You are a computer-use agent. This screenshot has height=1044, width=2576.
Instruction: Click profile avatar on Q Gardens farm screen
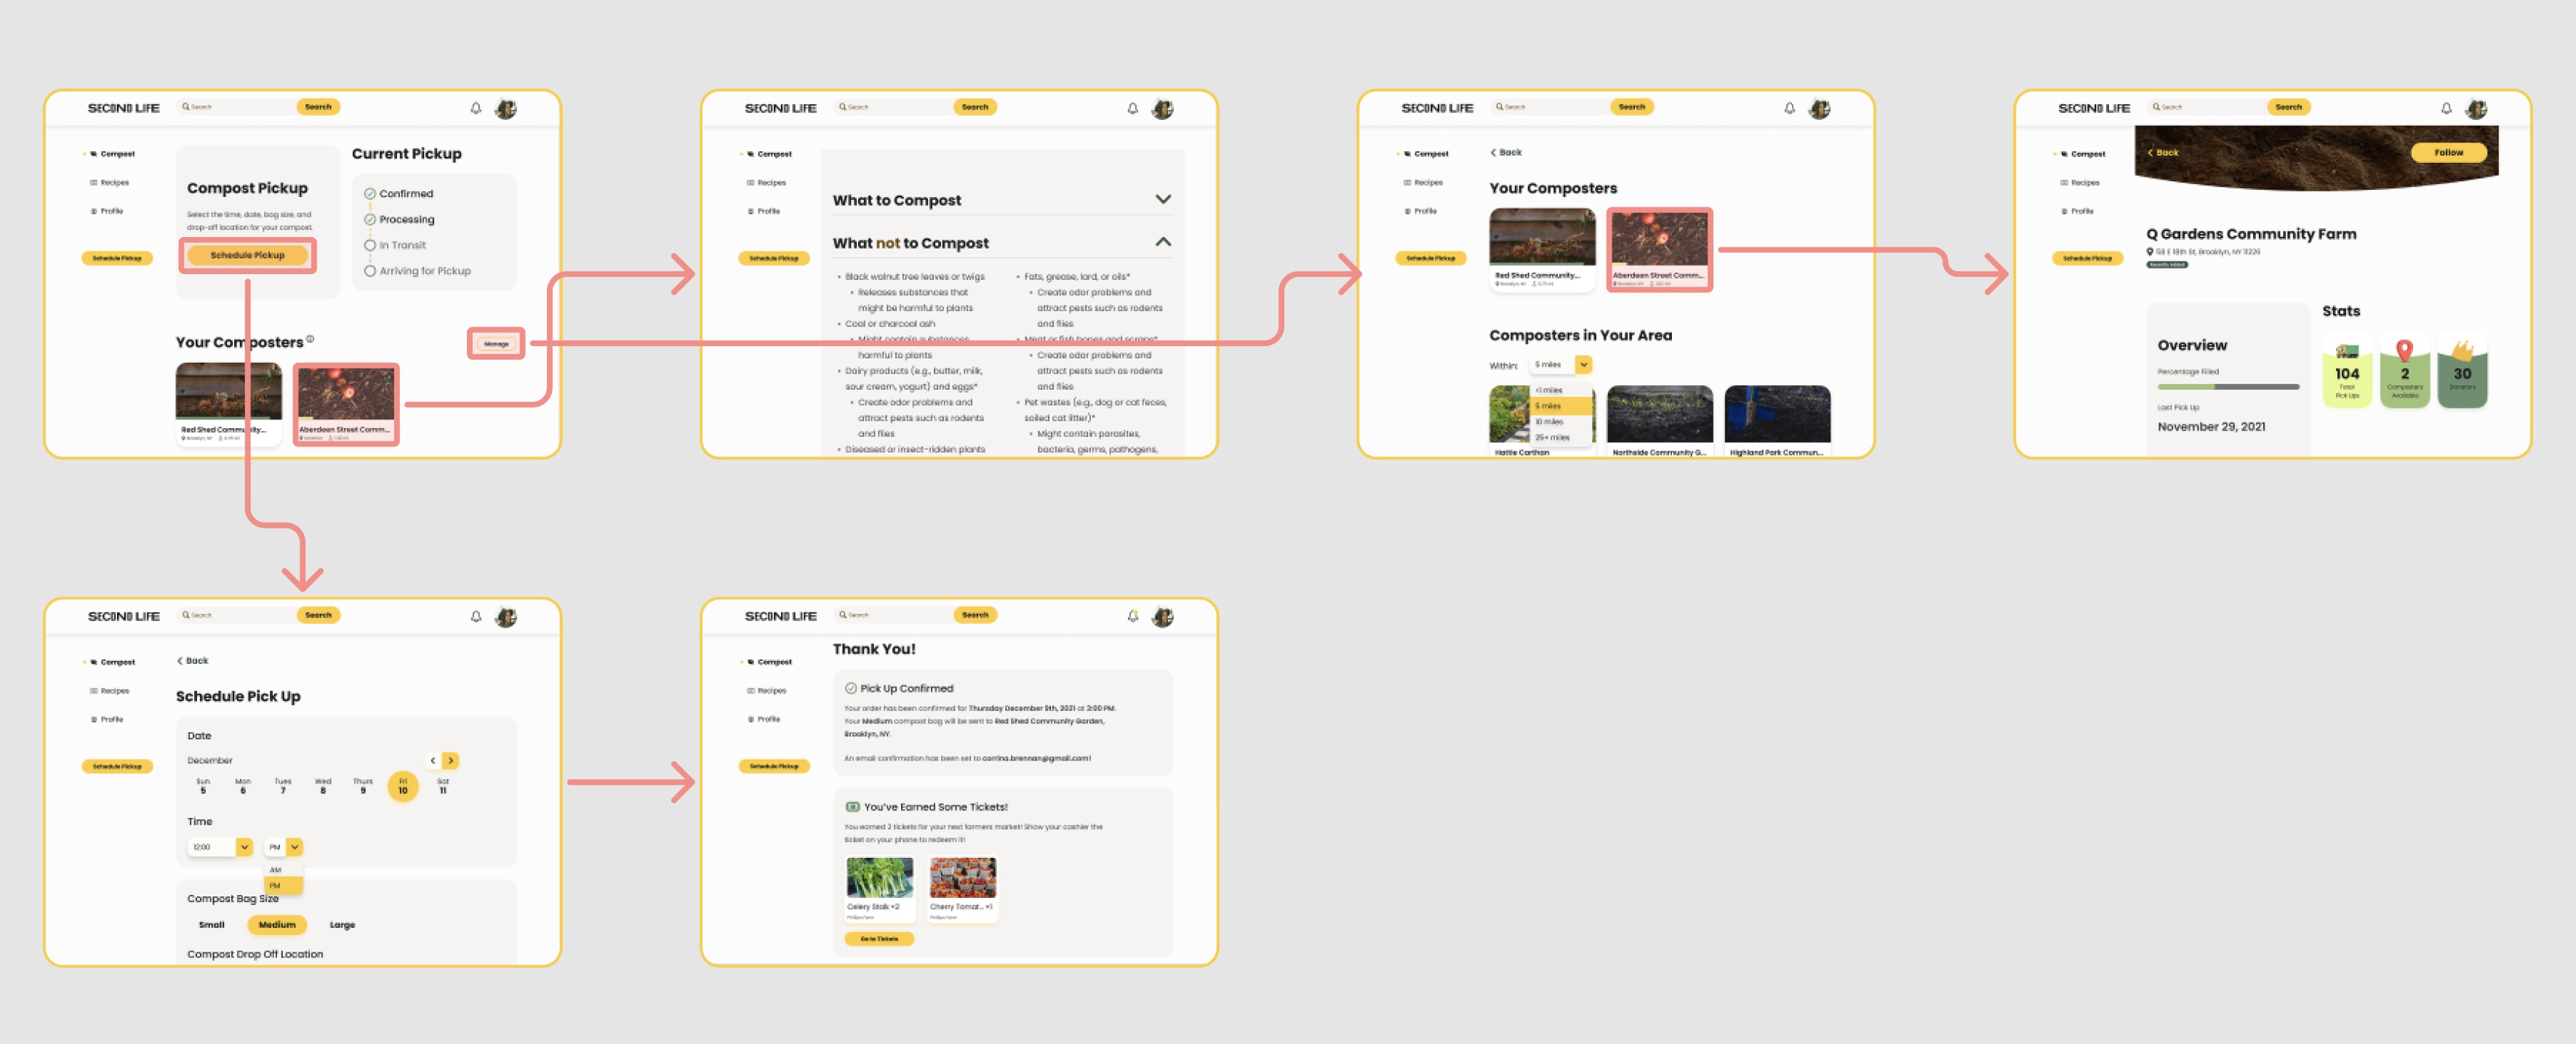click(x=2476, y=109)
